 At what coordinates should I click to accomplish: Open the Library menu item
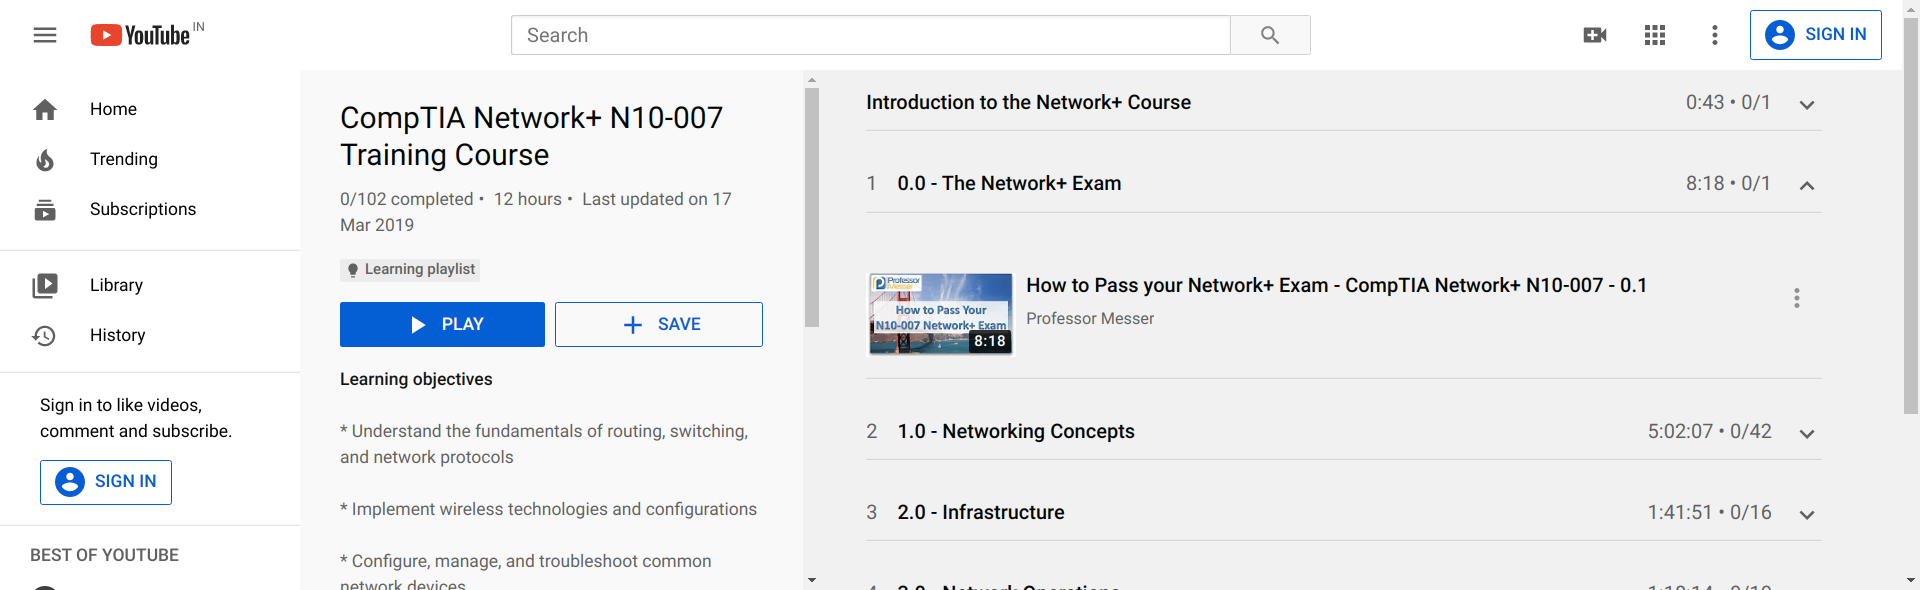(150, 285)
